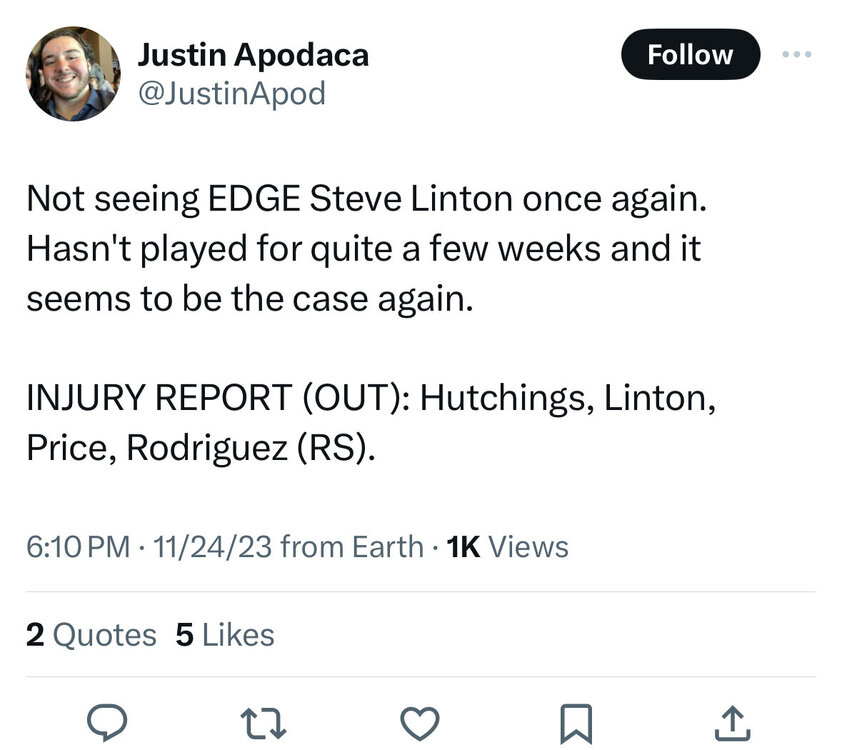Click the 6:10 PM post time
842x750 pixels.
click(x=78, y=547)
